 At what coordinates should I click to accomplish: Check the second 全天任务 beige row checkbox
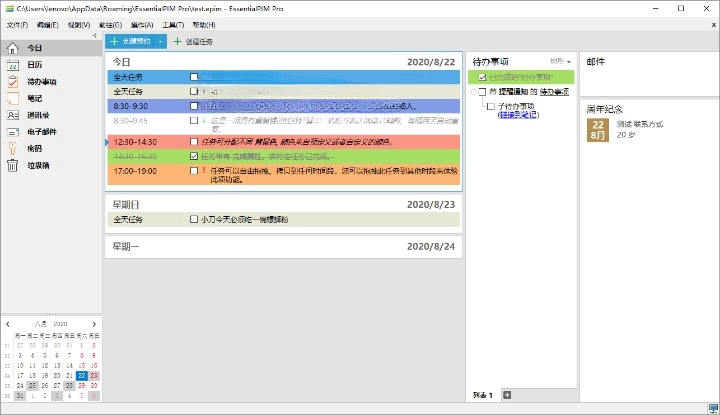194,91
